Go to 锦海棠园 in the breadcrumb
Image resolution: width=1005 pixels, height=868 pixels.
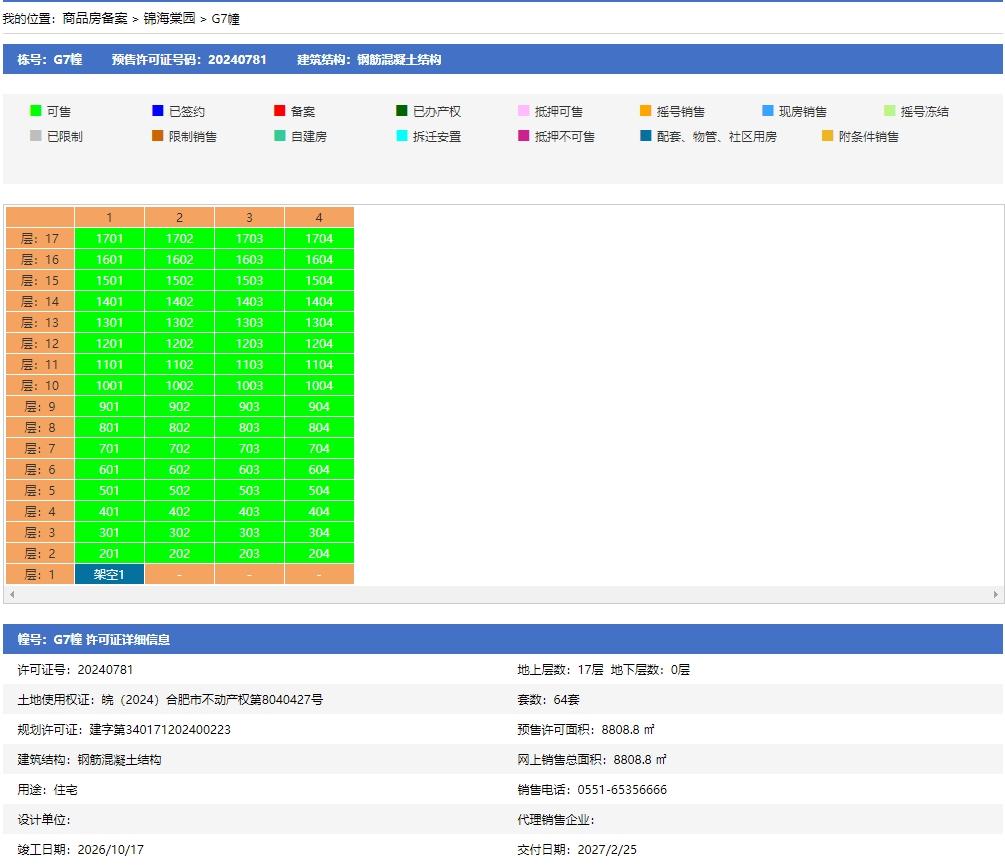coord(169,19)
